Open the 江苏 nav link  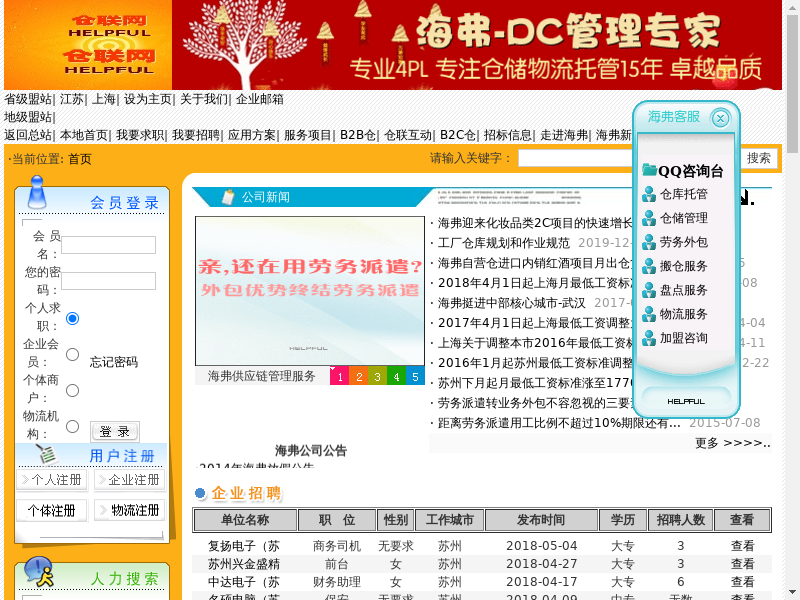click(x=71, y=99)
